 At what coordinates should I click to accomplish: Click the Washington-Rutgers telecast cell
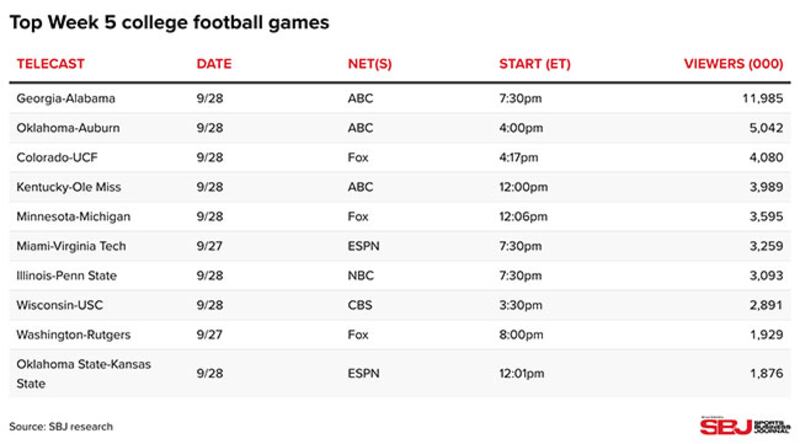(74, 333)
